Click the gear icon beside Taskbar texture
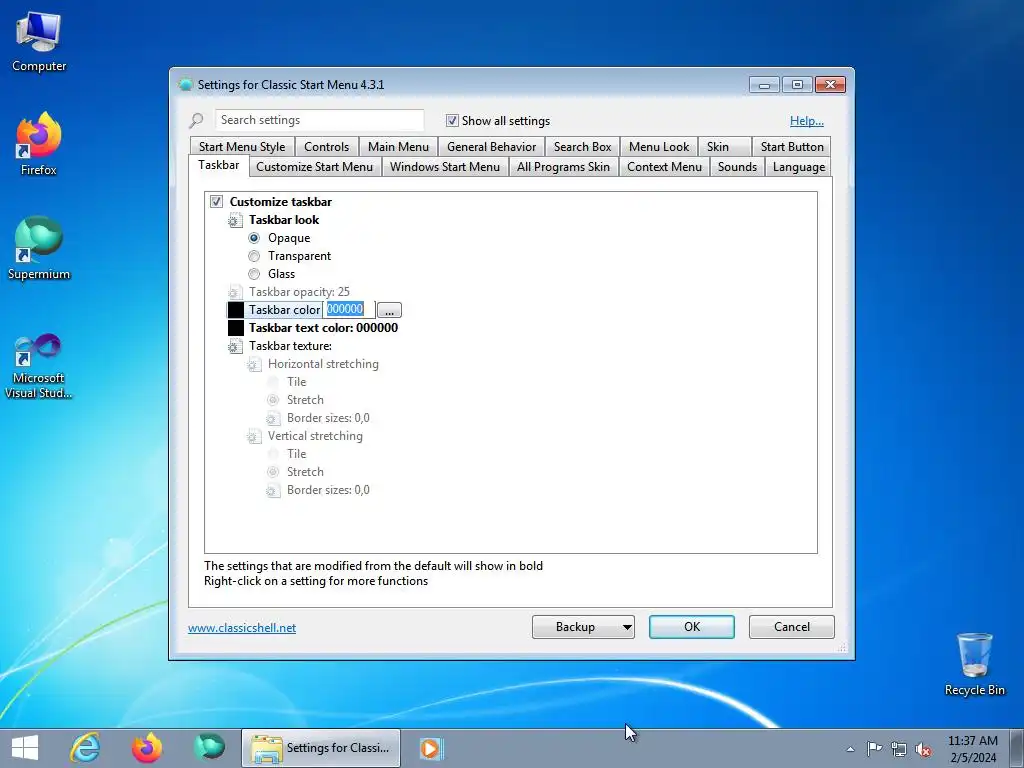Screen dimensions: 1024x768 [x=235, y=346]
